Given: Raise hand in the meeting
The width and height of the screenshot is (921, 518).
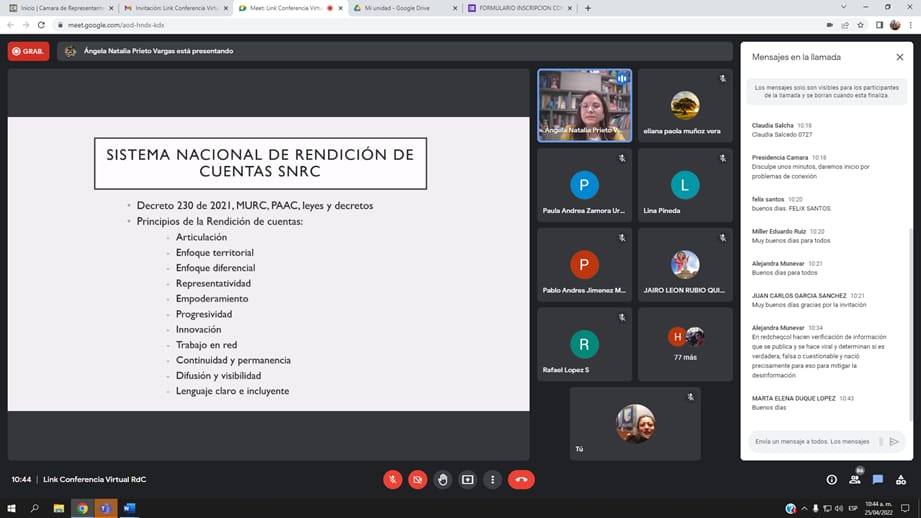Looking at the screenshot, I should pyautogui.click(x=443, y=480).
